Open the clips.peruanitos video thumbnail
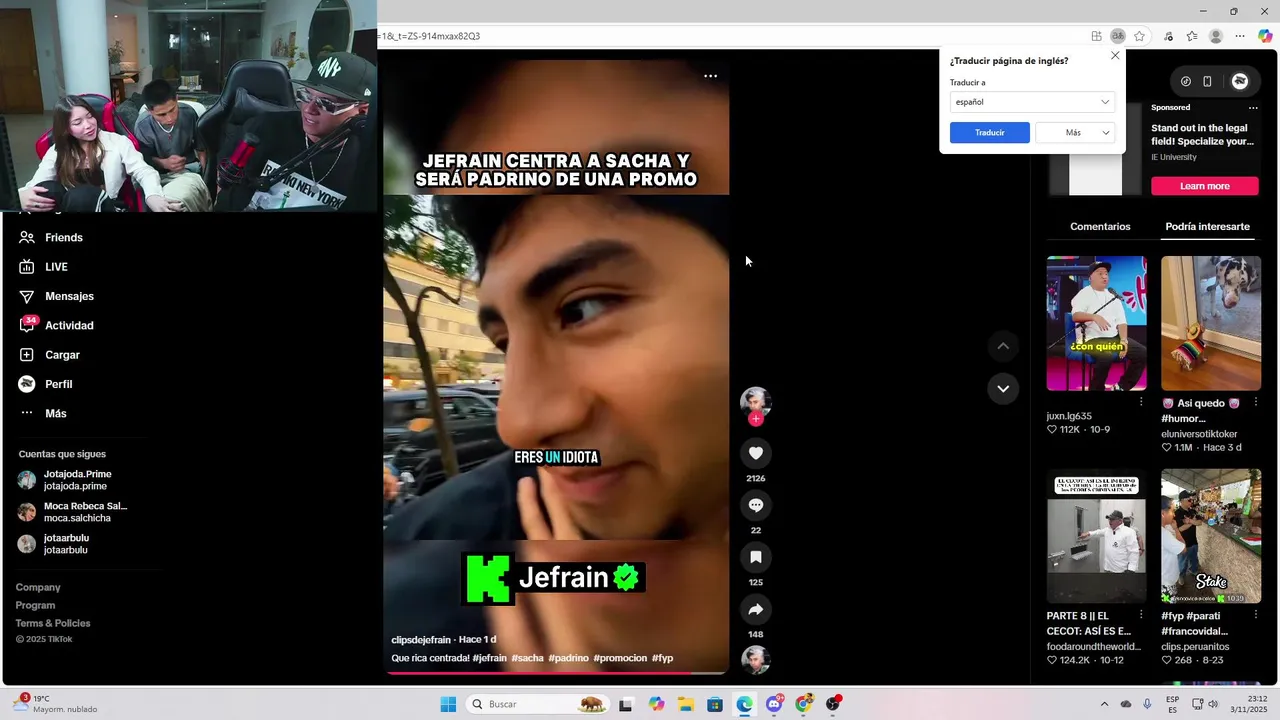 pyautogui.click(x=1211, y=537)
